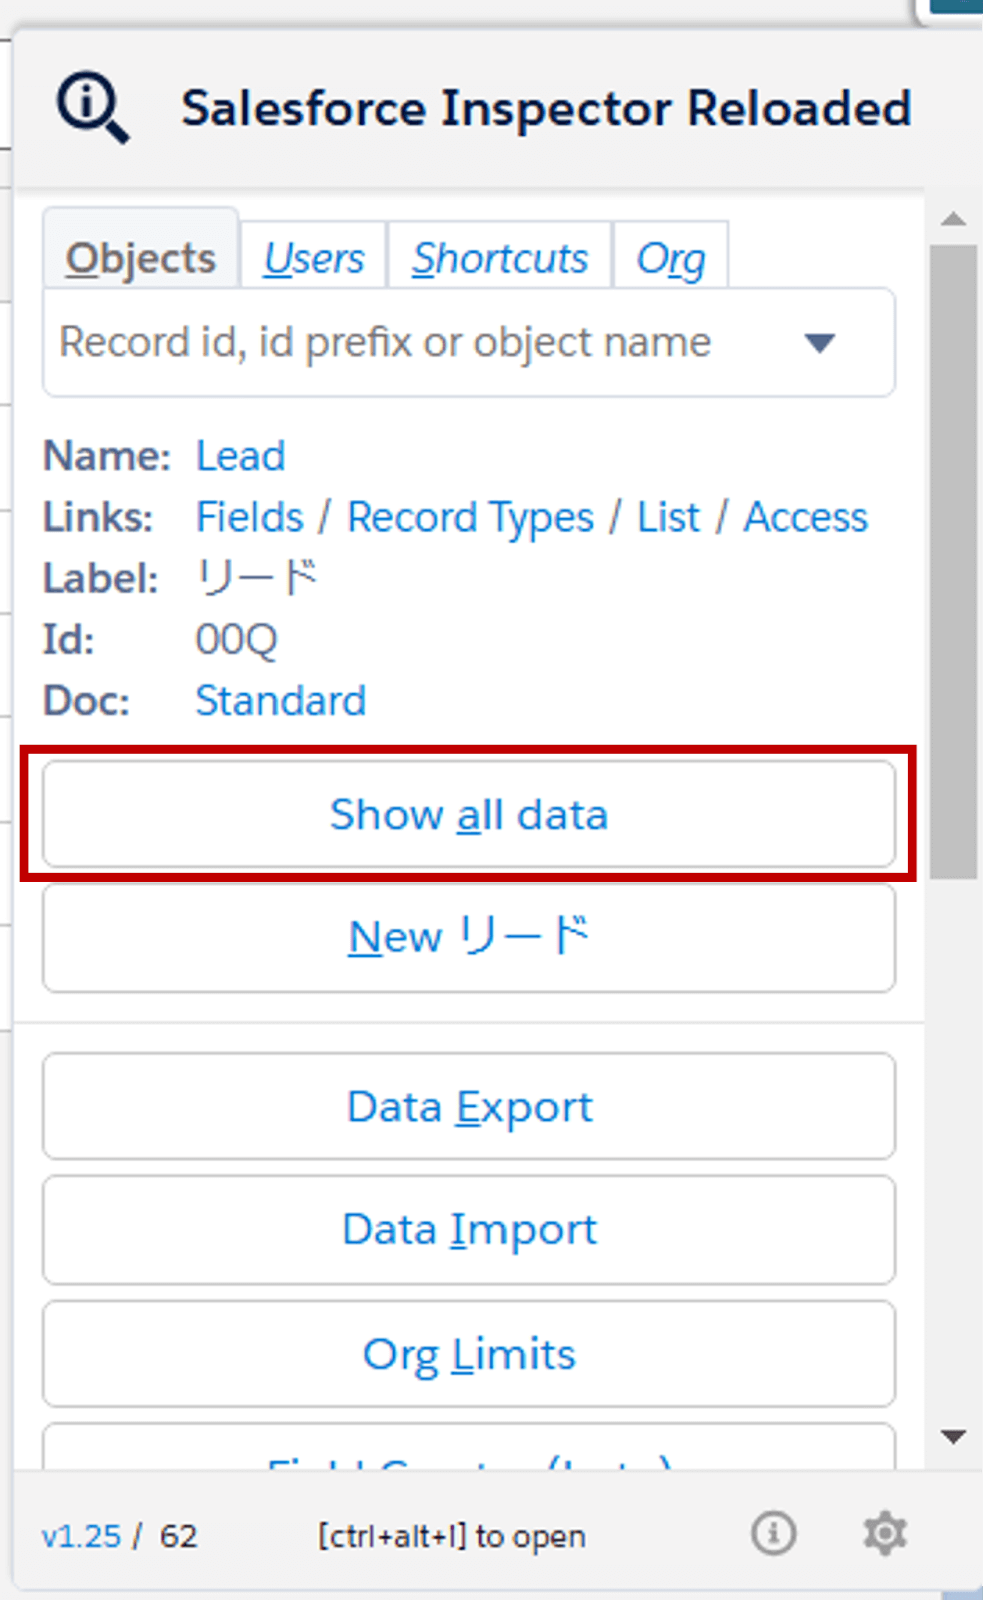The width and height of the screenshot is (983, 1600).
Task: Switch to the Users tab
Action: pyautogui.click(x=313, y=257)
